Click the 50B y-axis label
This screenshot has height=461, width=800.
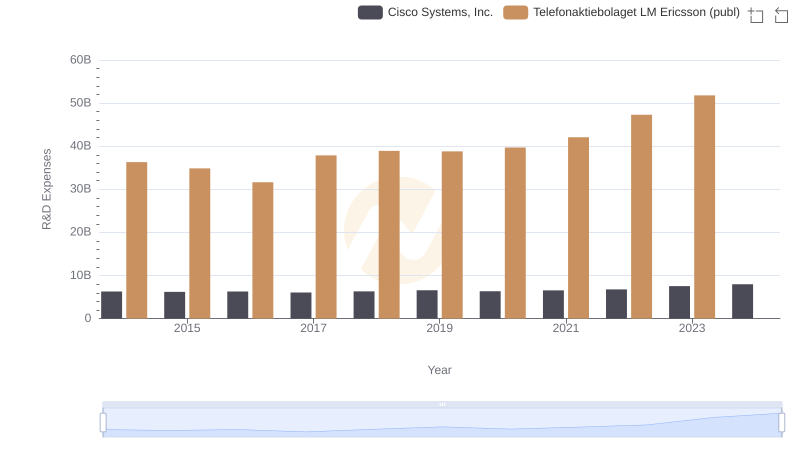pyautogui.click(x=81, y=103)
